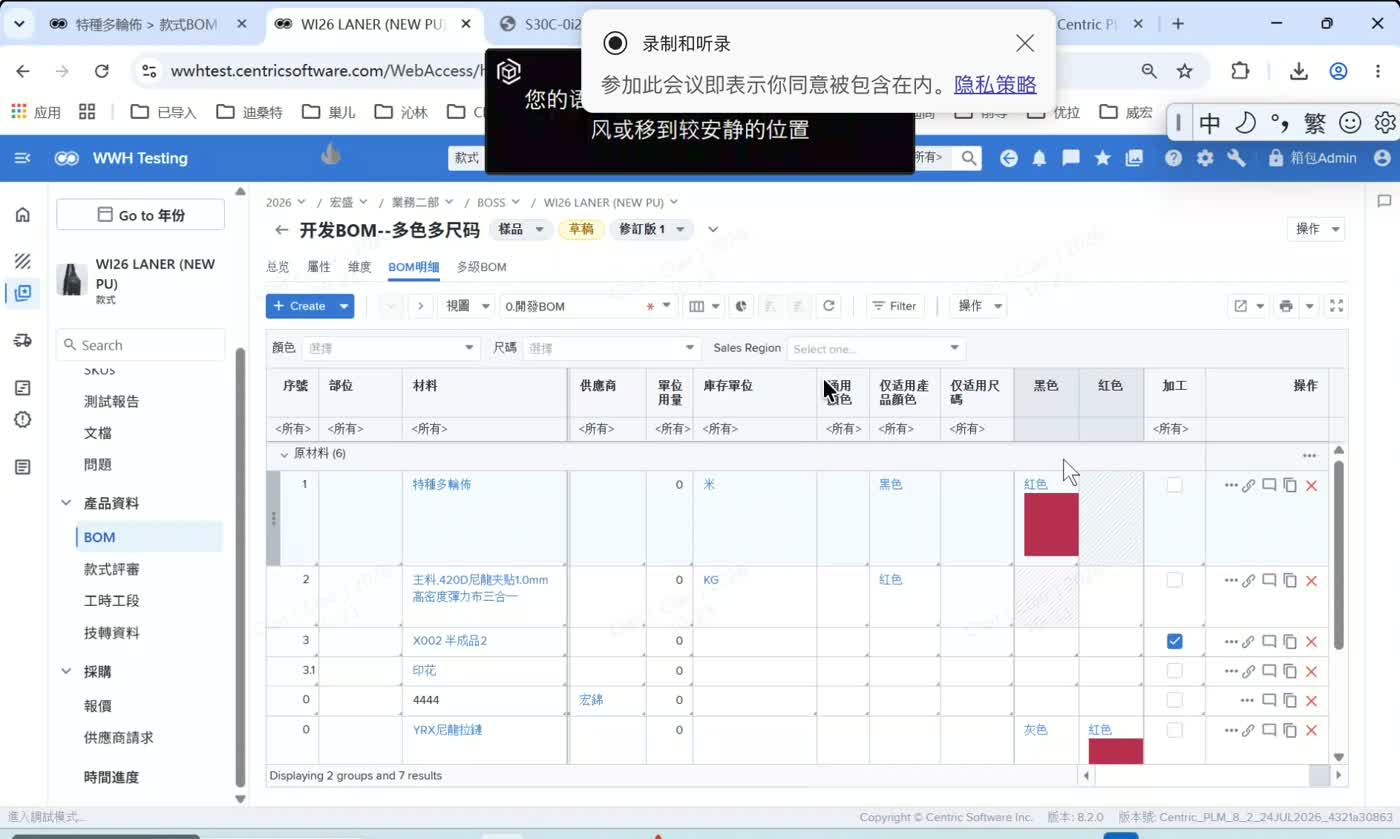Copy the X002 半成品2 row
The image size is (1400, 839).
tap(1290, 641)
